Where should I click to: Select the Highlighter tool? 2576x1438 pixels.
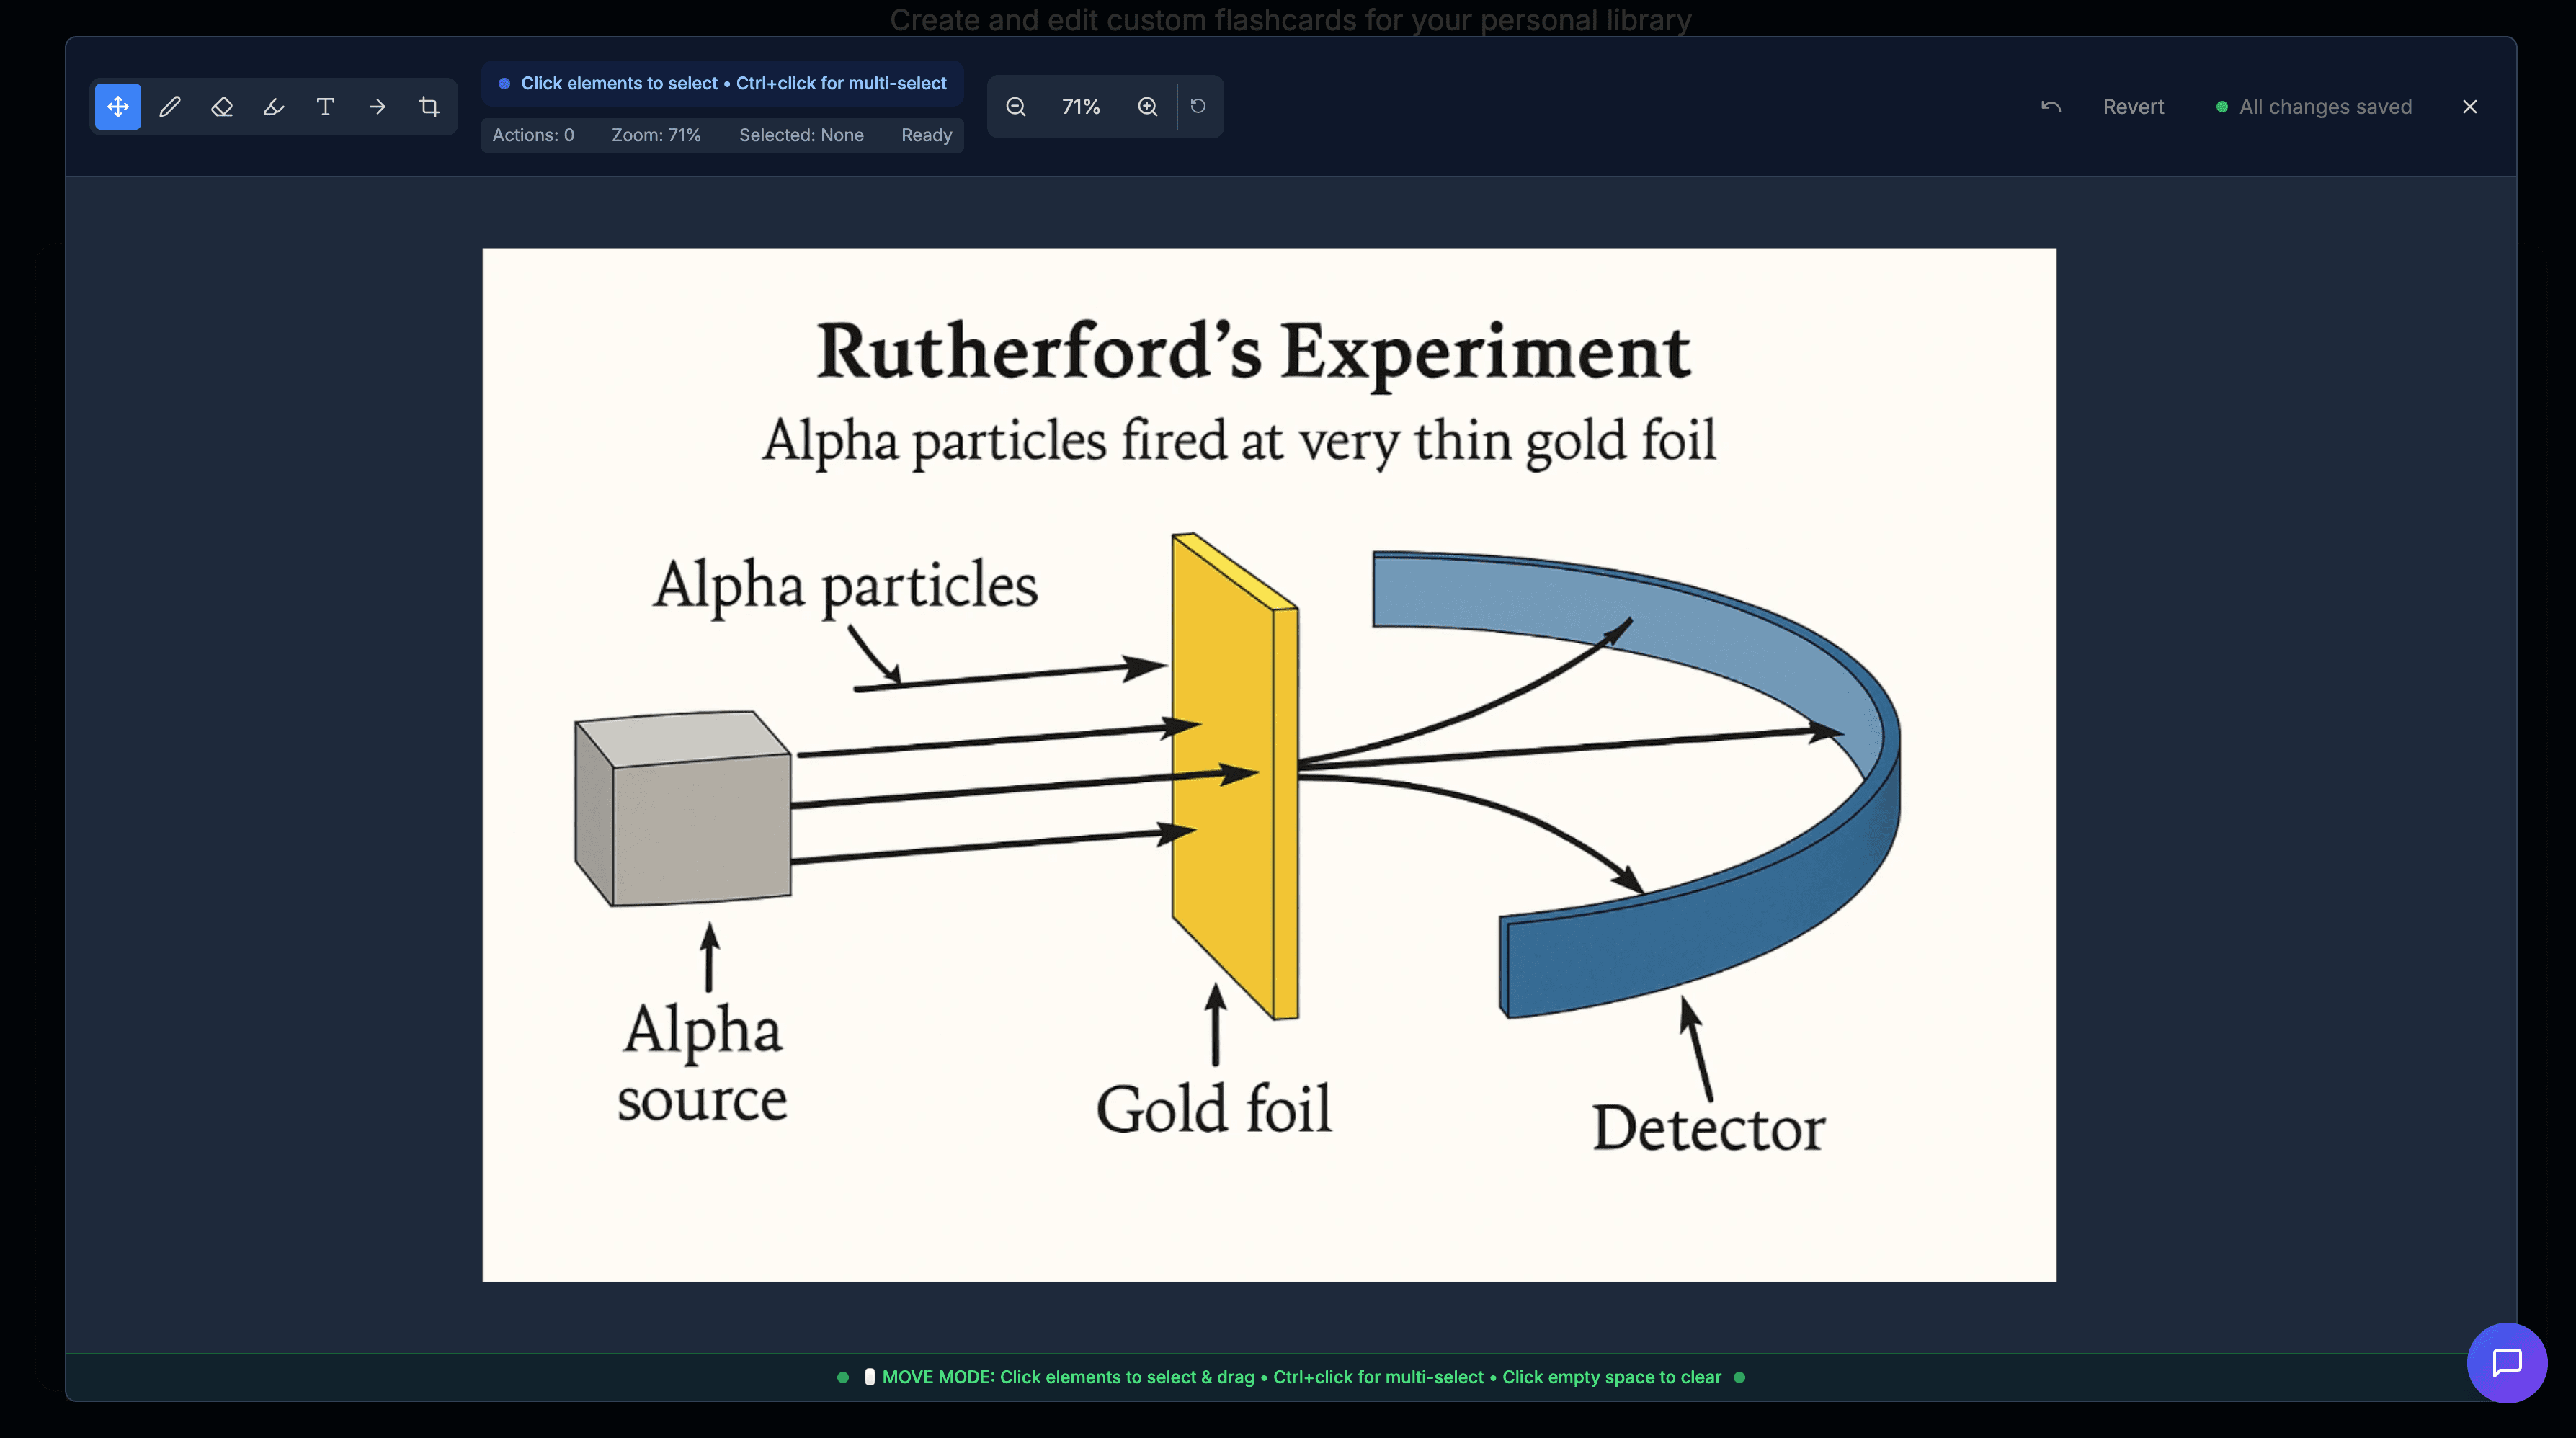pos(273,106)
